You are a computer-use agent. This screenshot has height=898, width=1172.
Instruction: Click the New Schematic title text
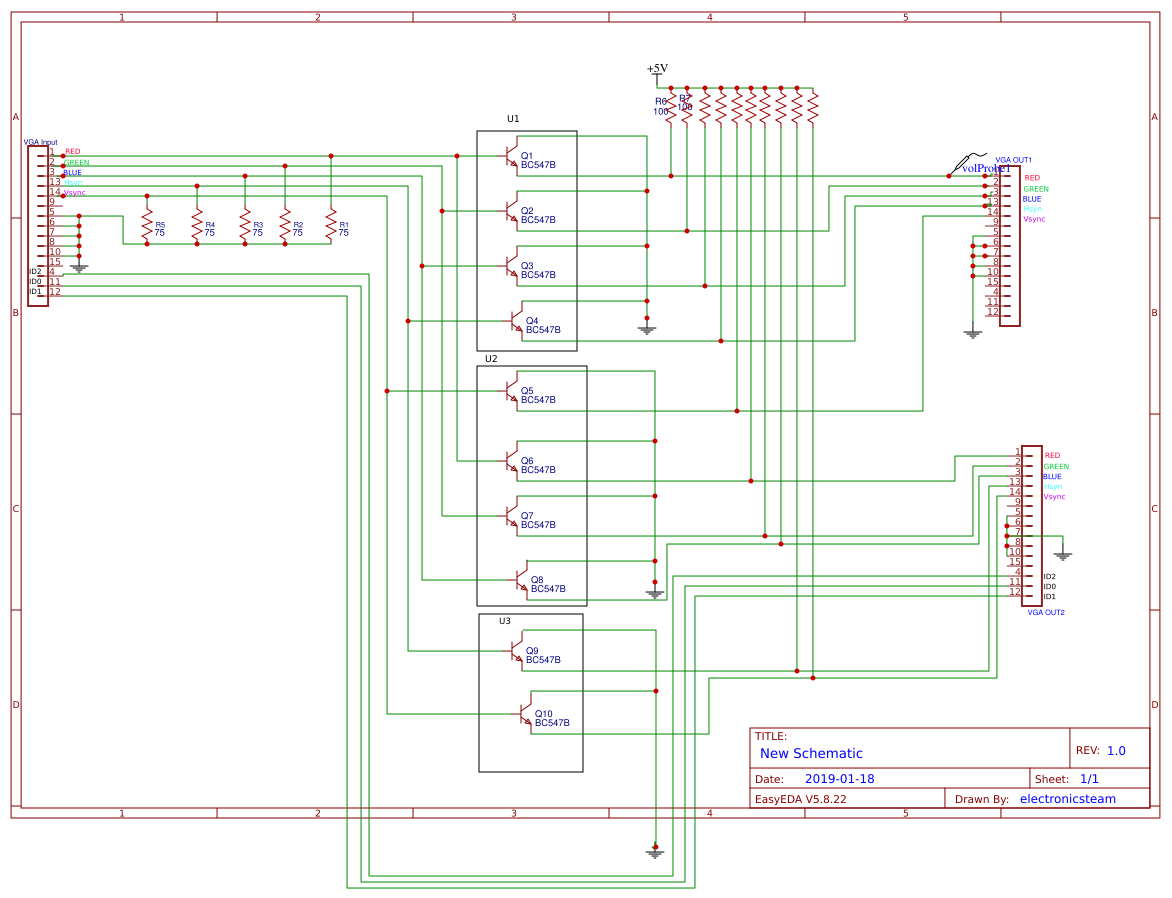point(809,753)
